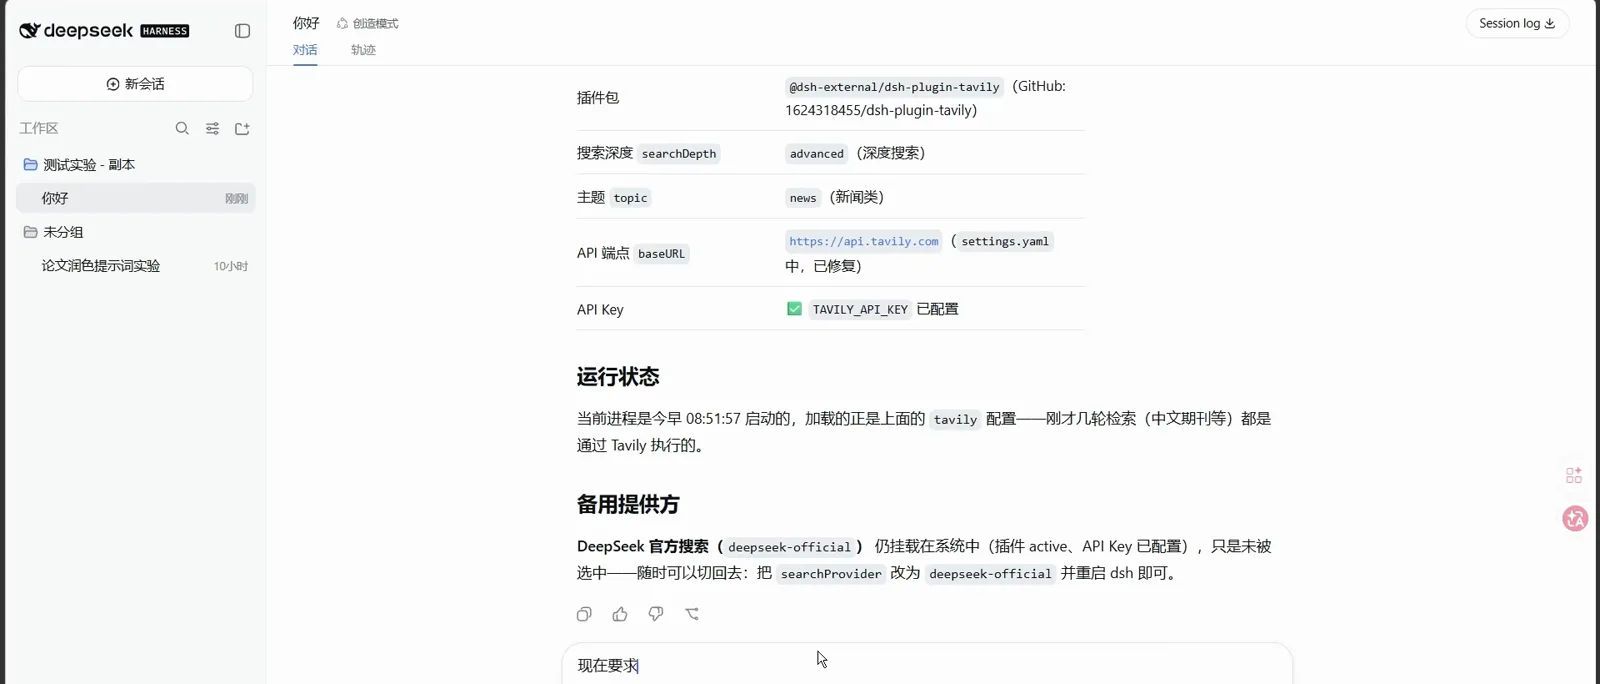1600x684 pixels.
Task: Click the 你好 title in the header
Action: [306, 23]
